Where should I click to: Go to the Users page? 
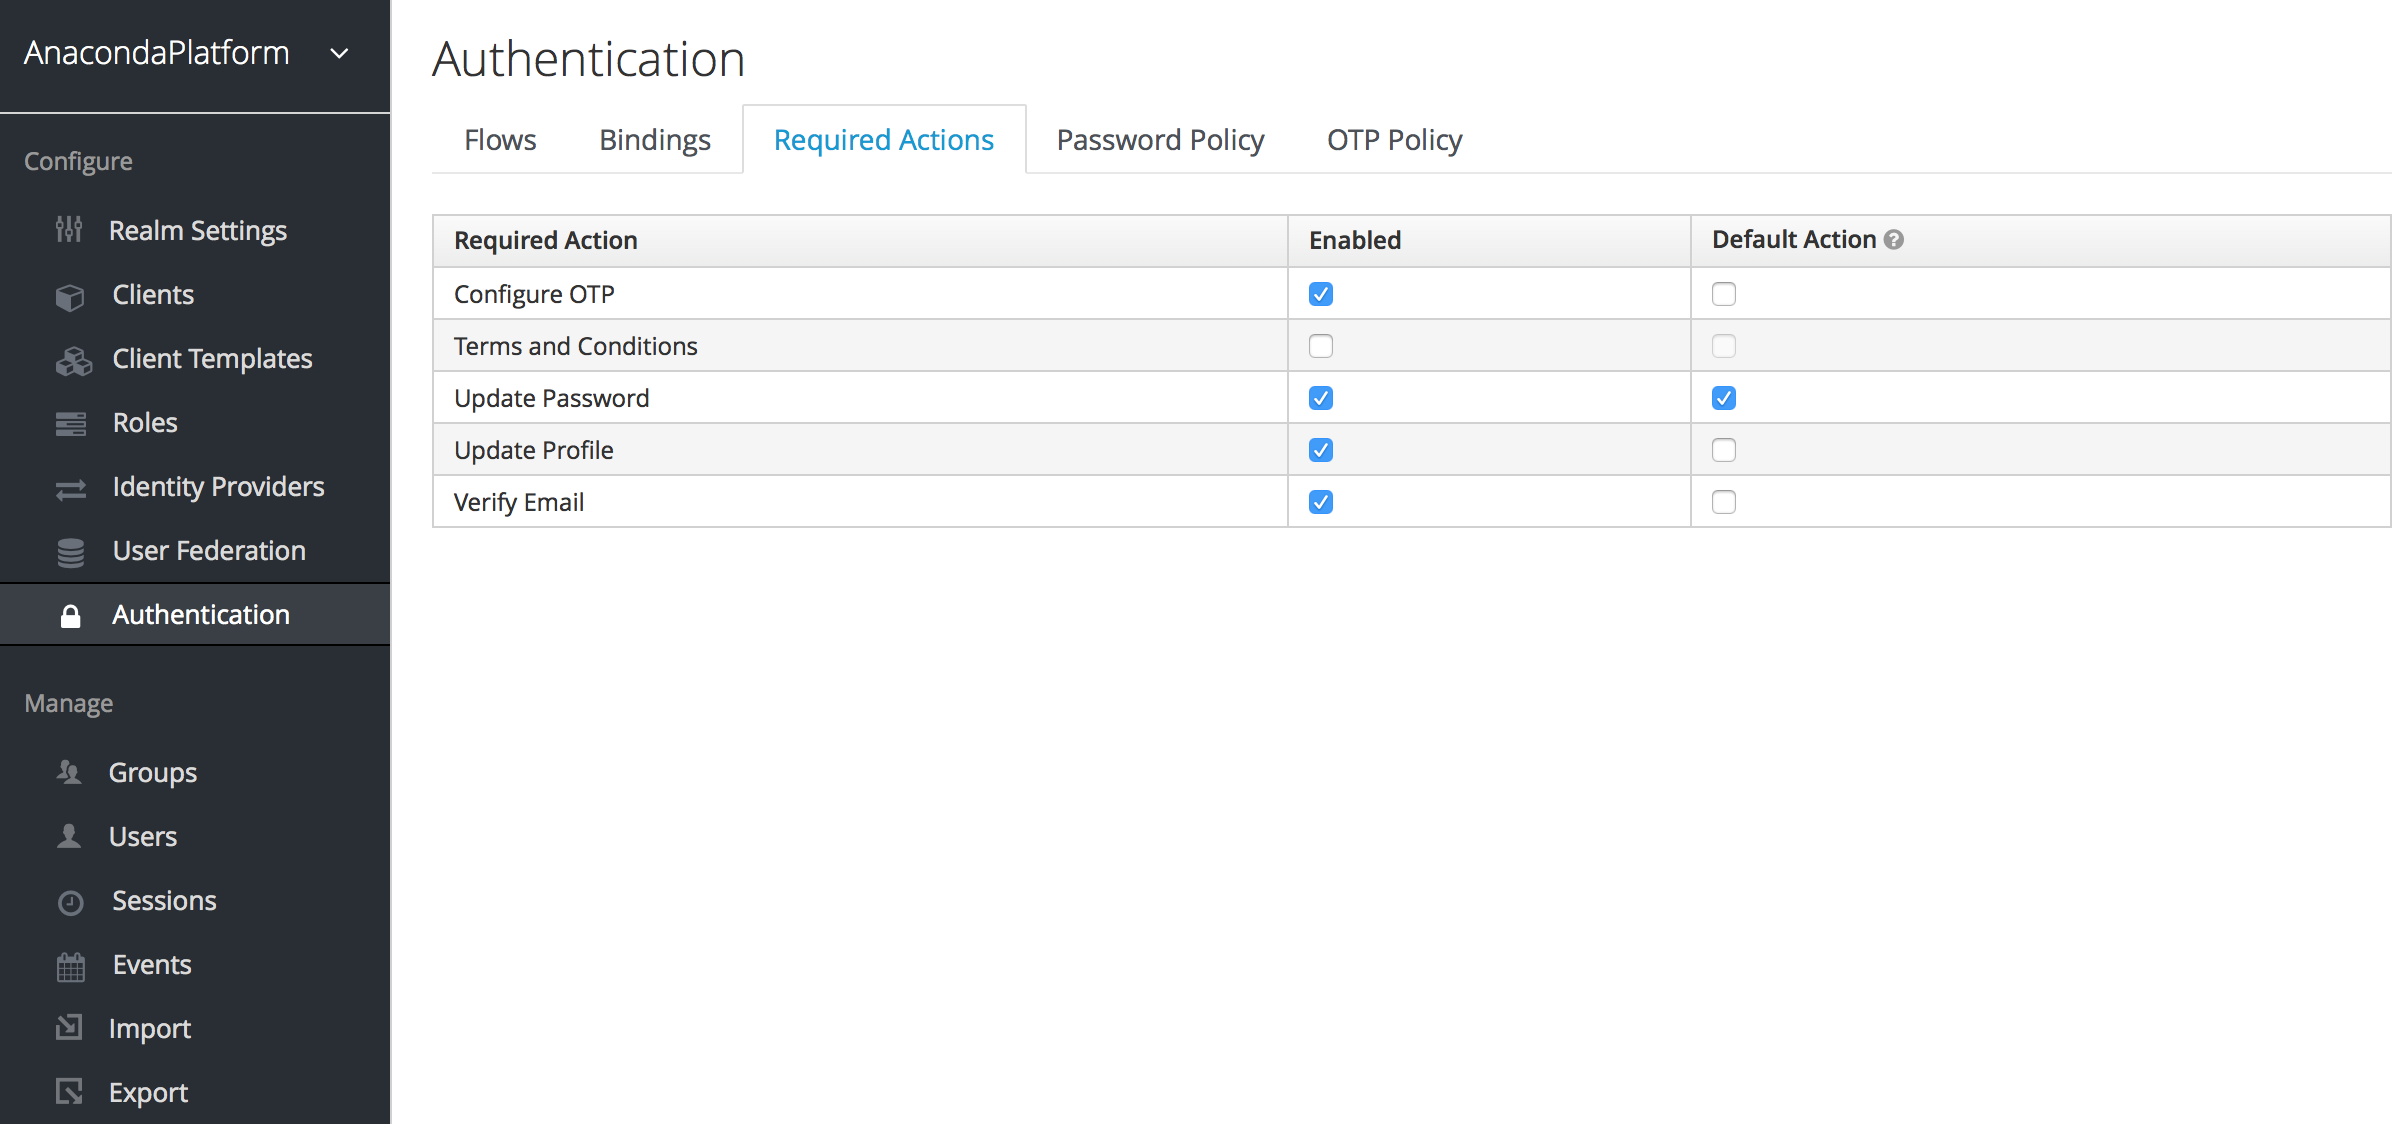[x=143, y=837]
